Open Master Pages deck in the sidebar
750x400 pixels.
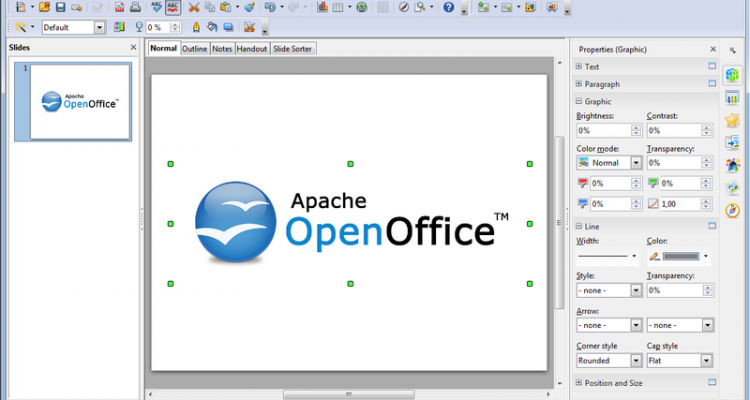[x=732, y=98]
